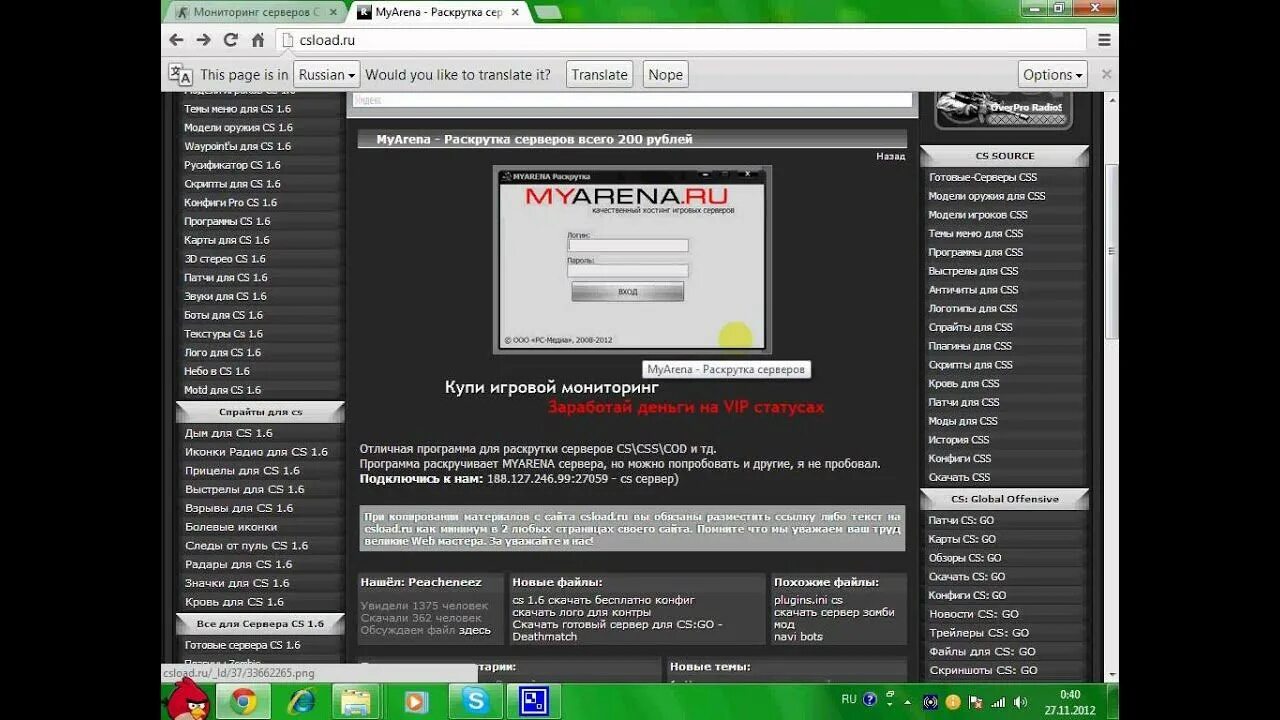Click the action center flag icon

975,702
